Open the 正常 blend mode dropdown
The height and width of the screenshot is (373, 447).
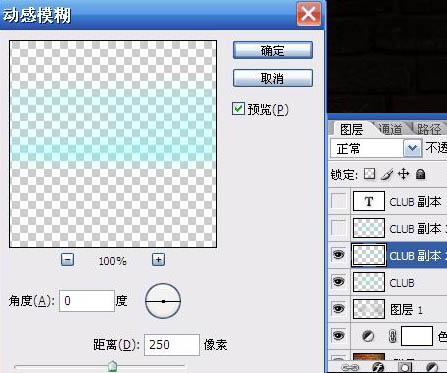coord(412,148)
